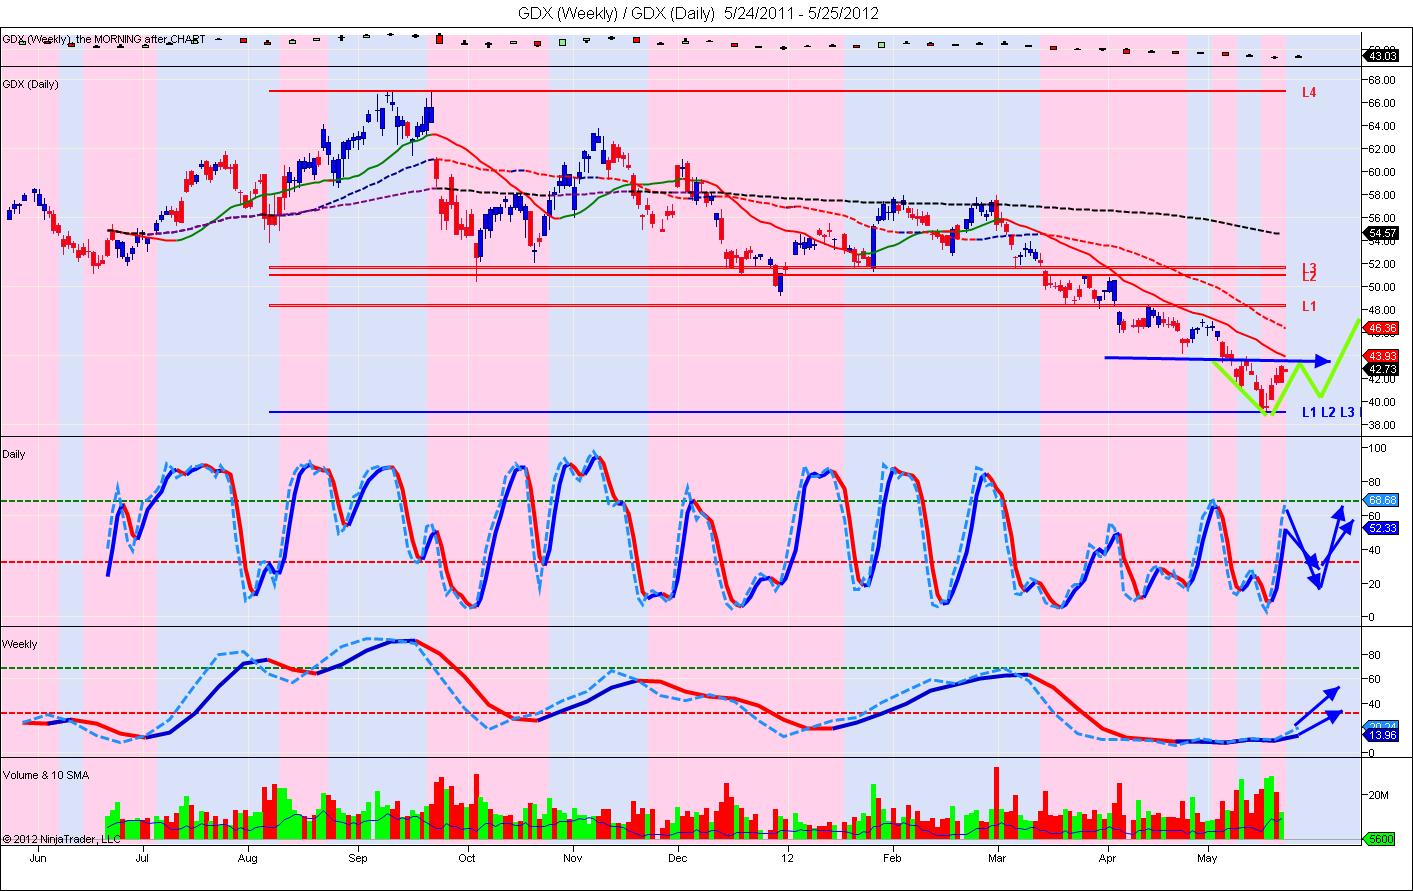Click the red 43.93 price marker
The width and height of the screenshot is (1413, 891).
[x=1381, y=356]
